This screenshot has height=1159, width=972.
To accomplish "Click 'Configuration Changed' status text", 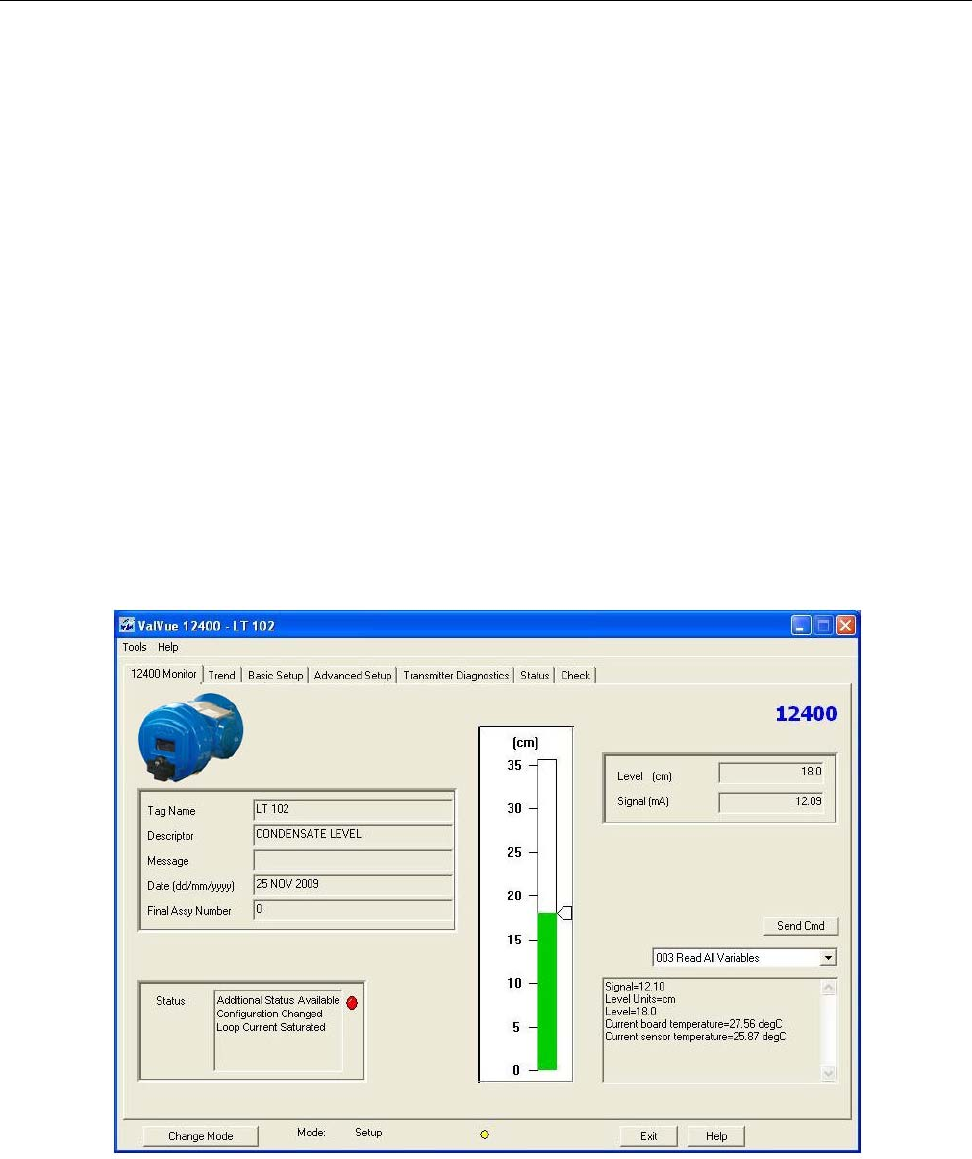I will 269,1013.
